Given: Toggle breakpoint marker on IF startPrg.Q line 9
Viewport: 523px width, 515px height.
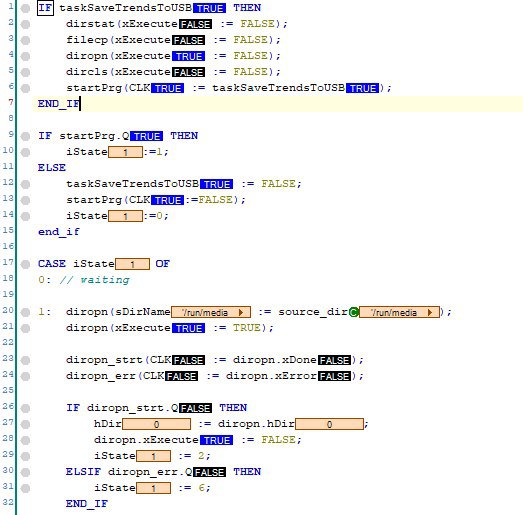Looking at the screenshot, I should (x=25, y=136).
